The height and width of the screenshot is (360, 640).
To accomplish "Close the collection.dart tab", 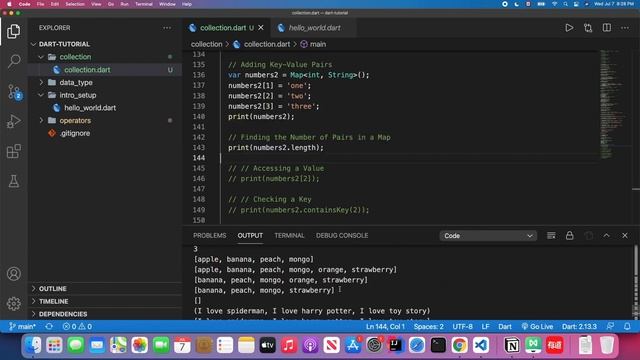I will pos(261,28).
